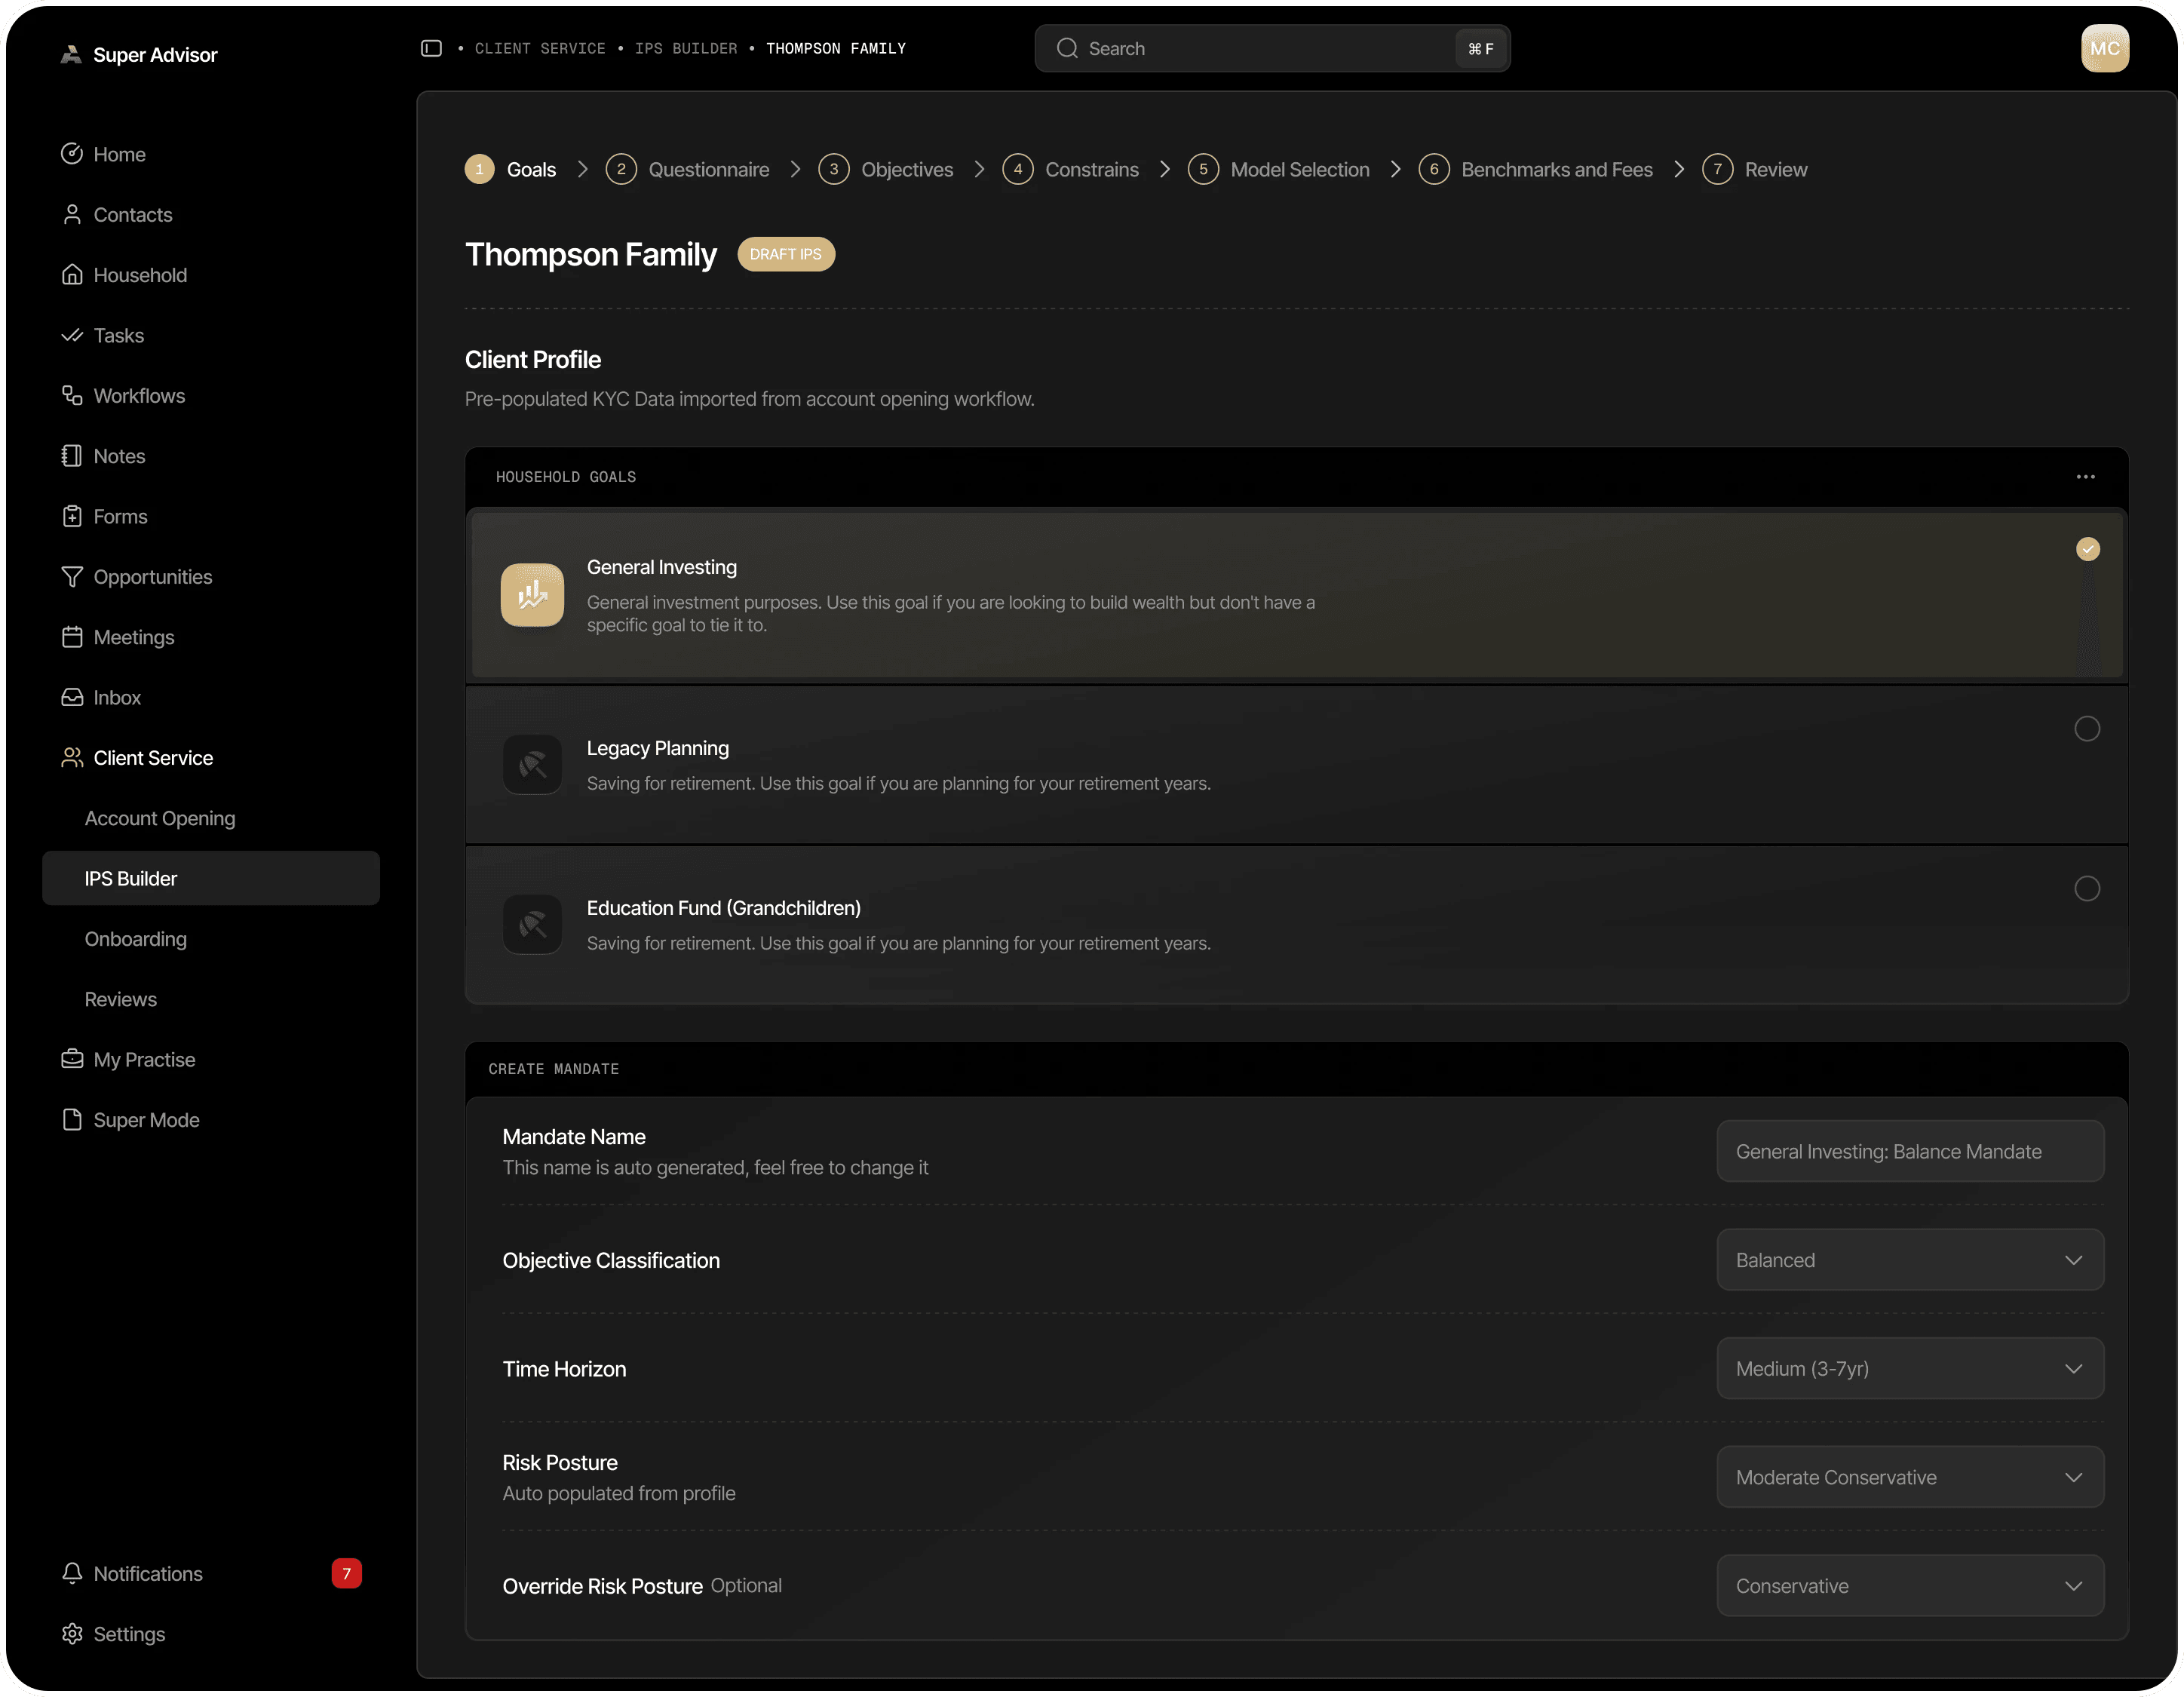
Task: Open Notifications with 7 badge
Action: coord(211,1574)
